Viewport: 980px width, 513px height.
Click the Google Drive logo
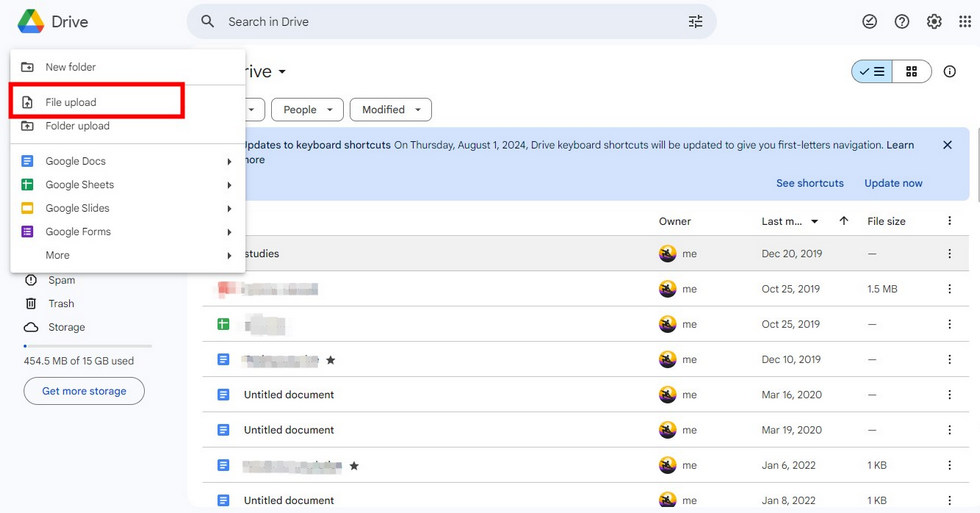click(31, 22)
